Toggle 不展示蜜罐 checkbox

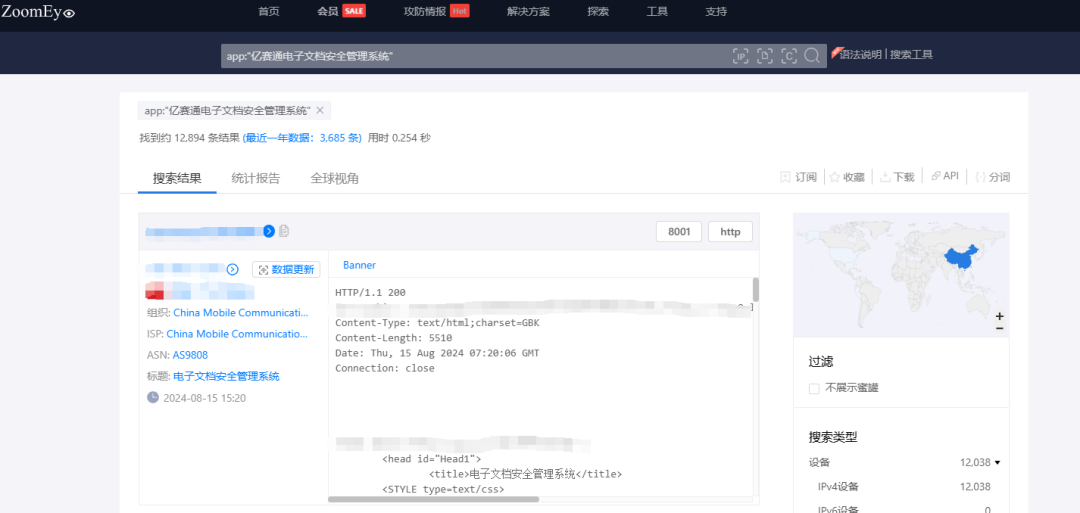click(x=814, y=388)
